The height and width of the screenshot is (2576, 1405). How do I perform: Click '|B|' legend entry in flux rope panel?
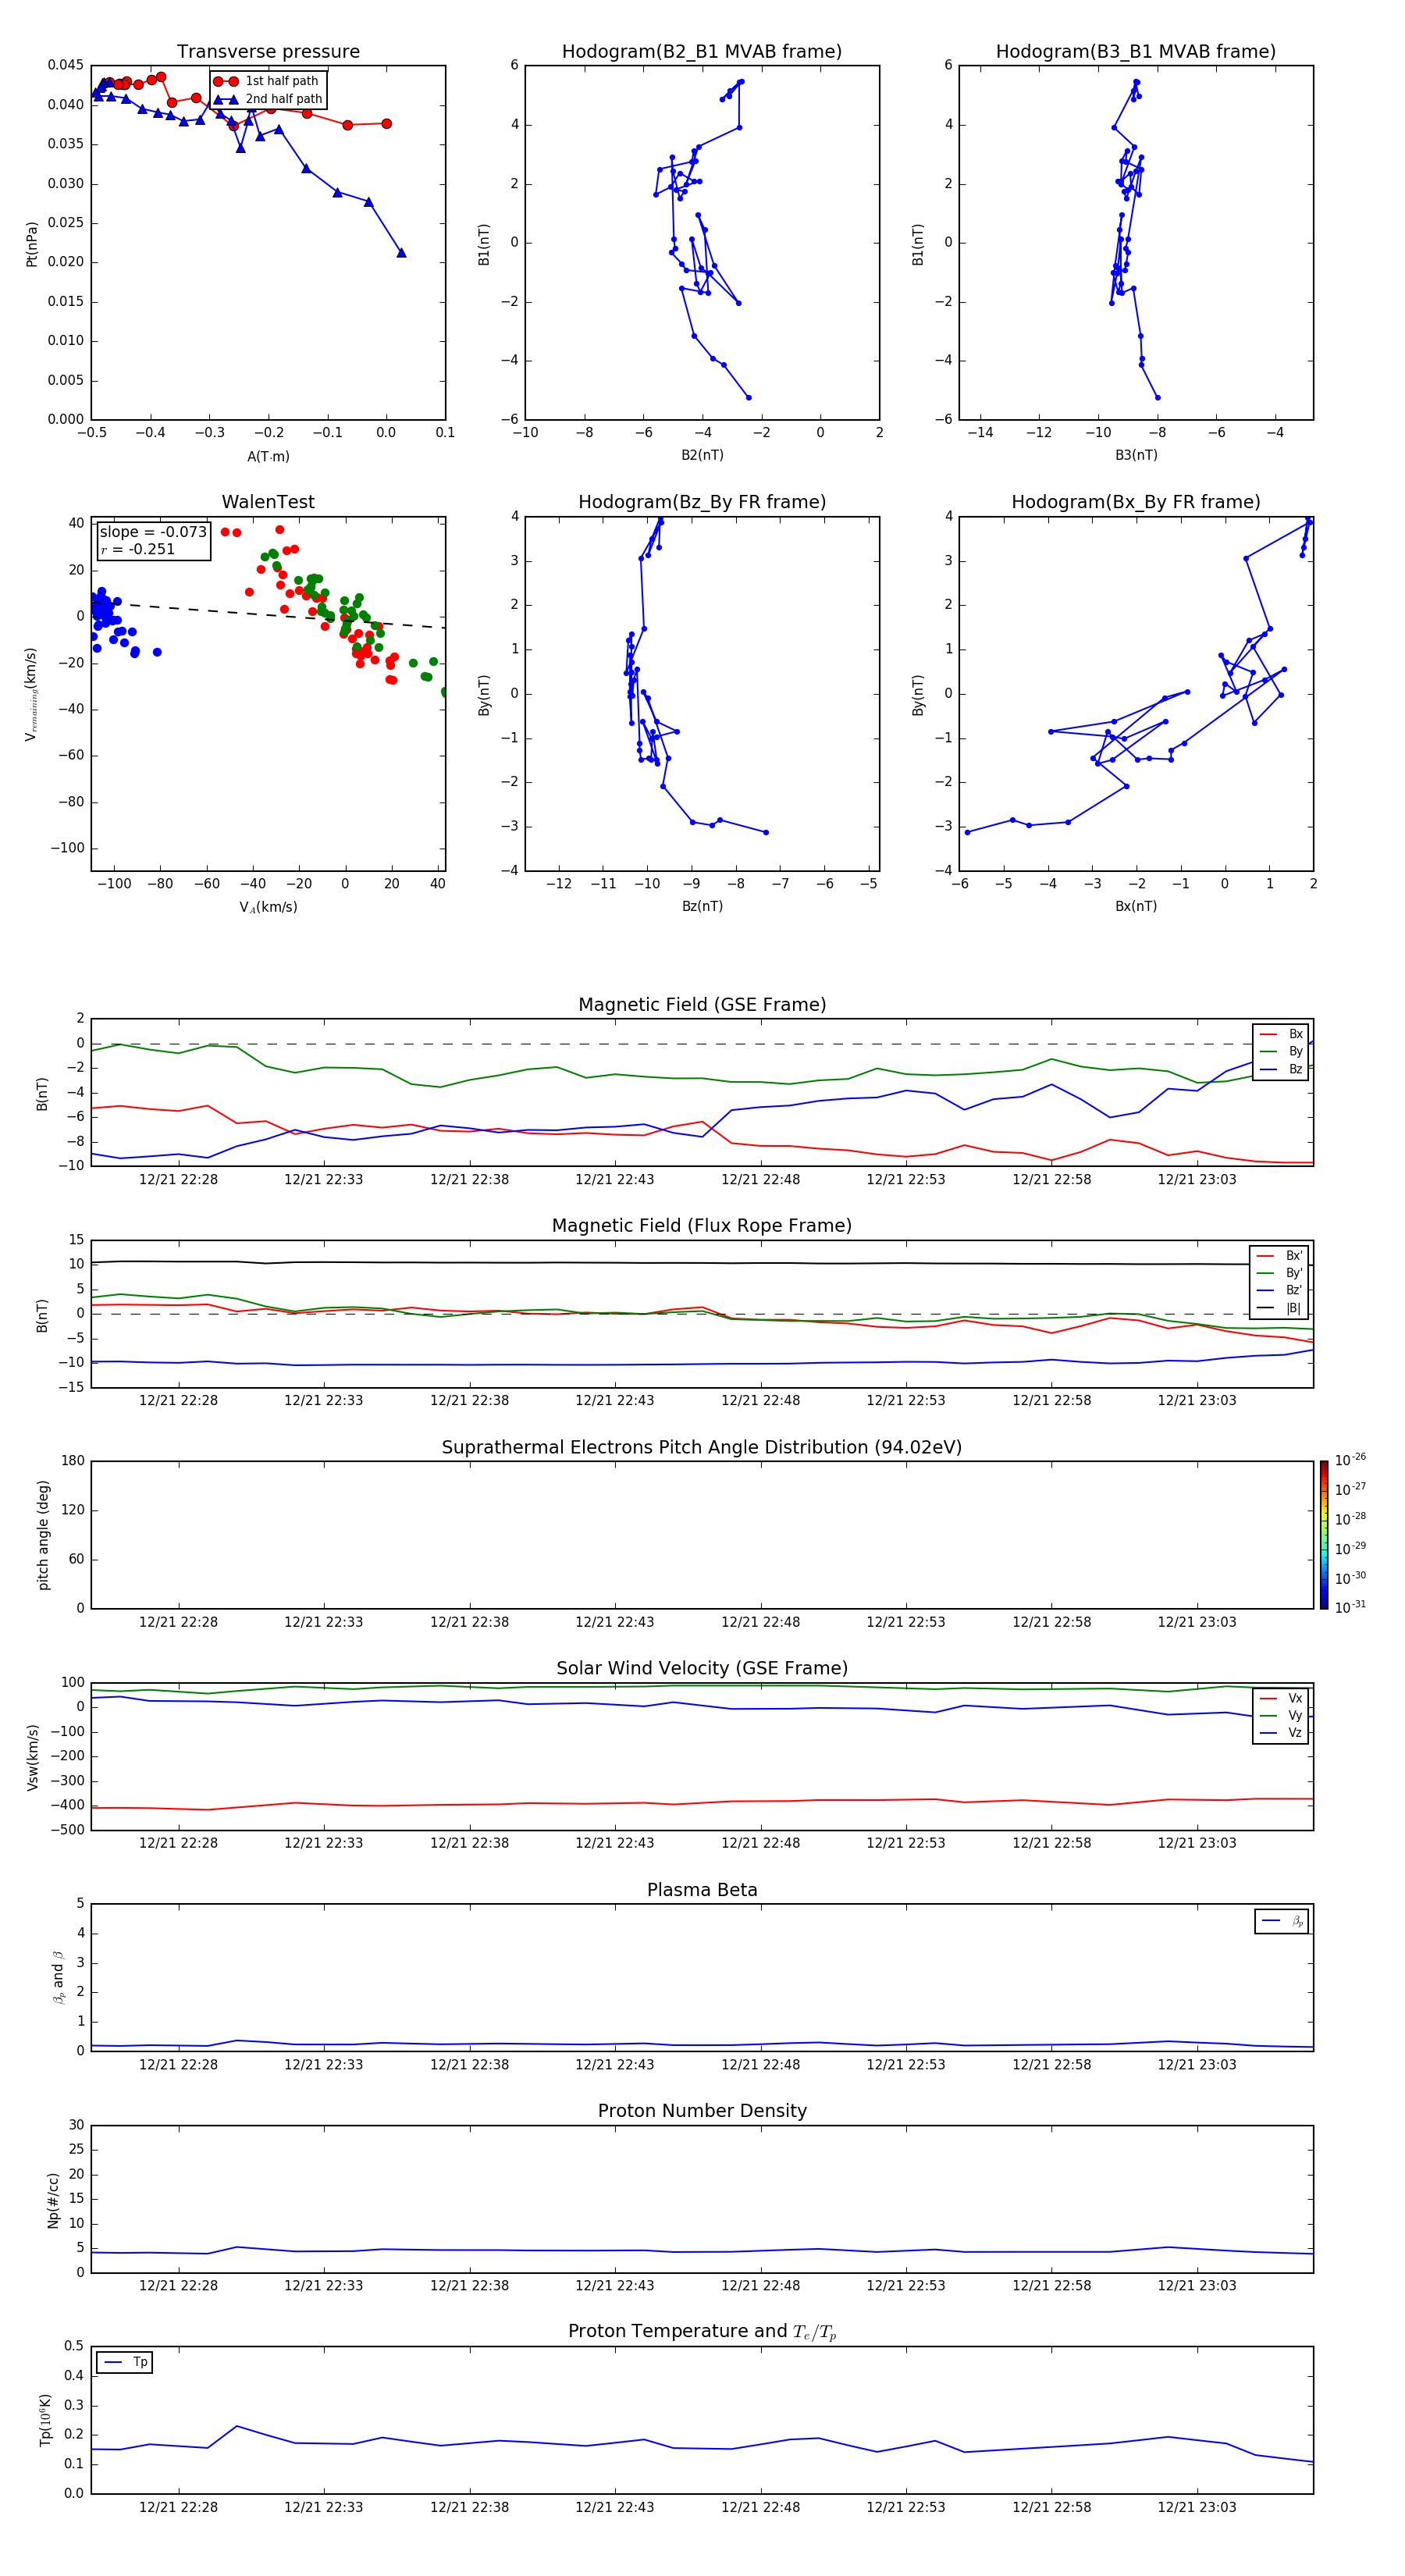pyautogui.click(x=1280, y=1308)
